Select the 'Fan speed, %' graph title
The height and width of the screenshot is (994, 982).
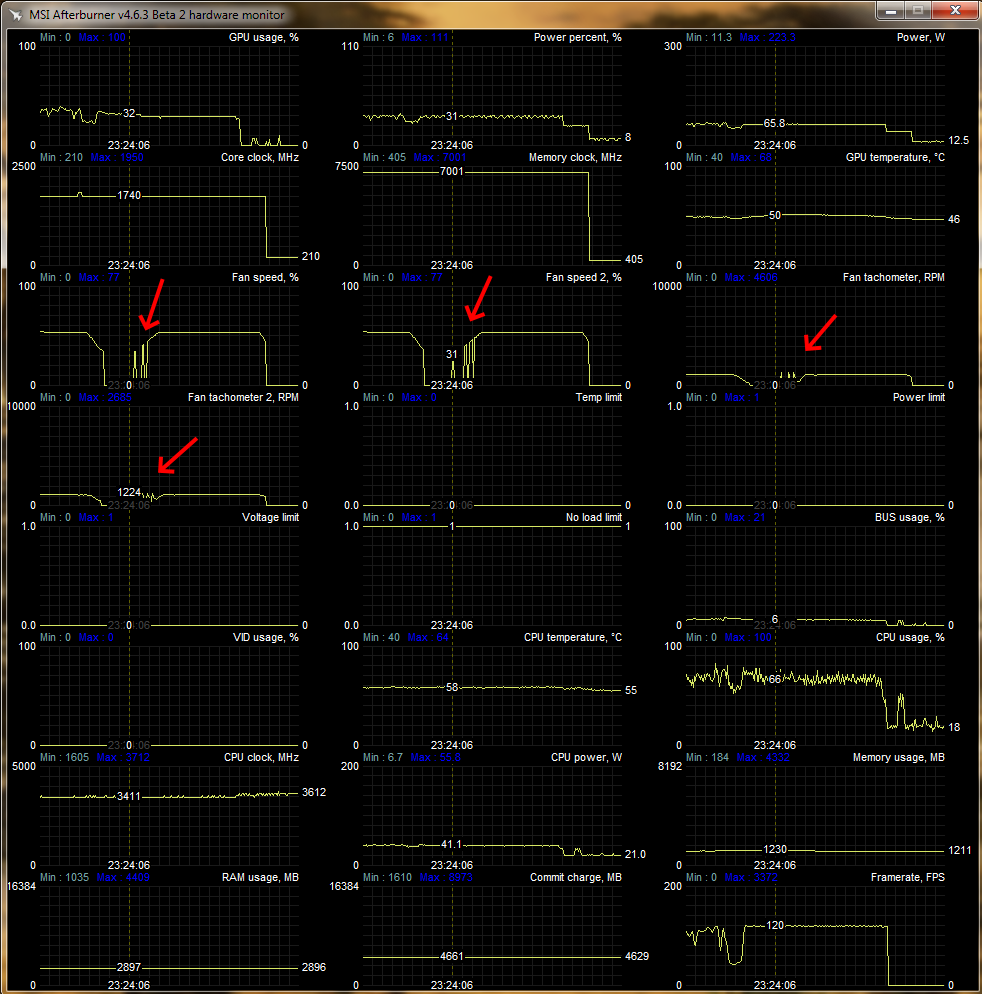pos(265,277)
